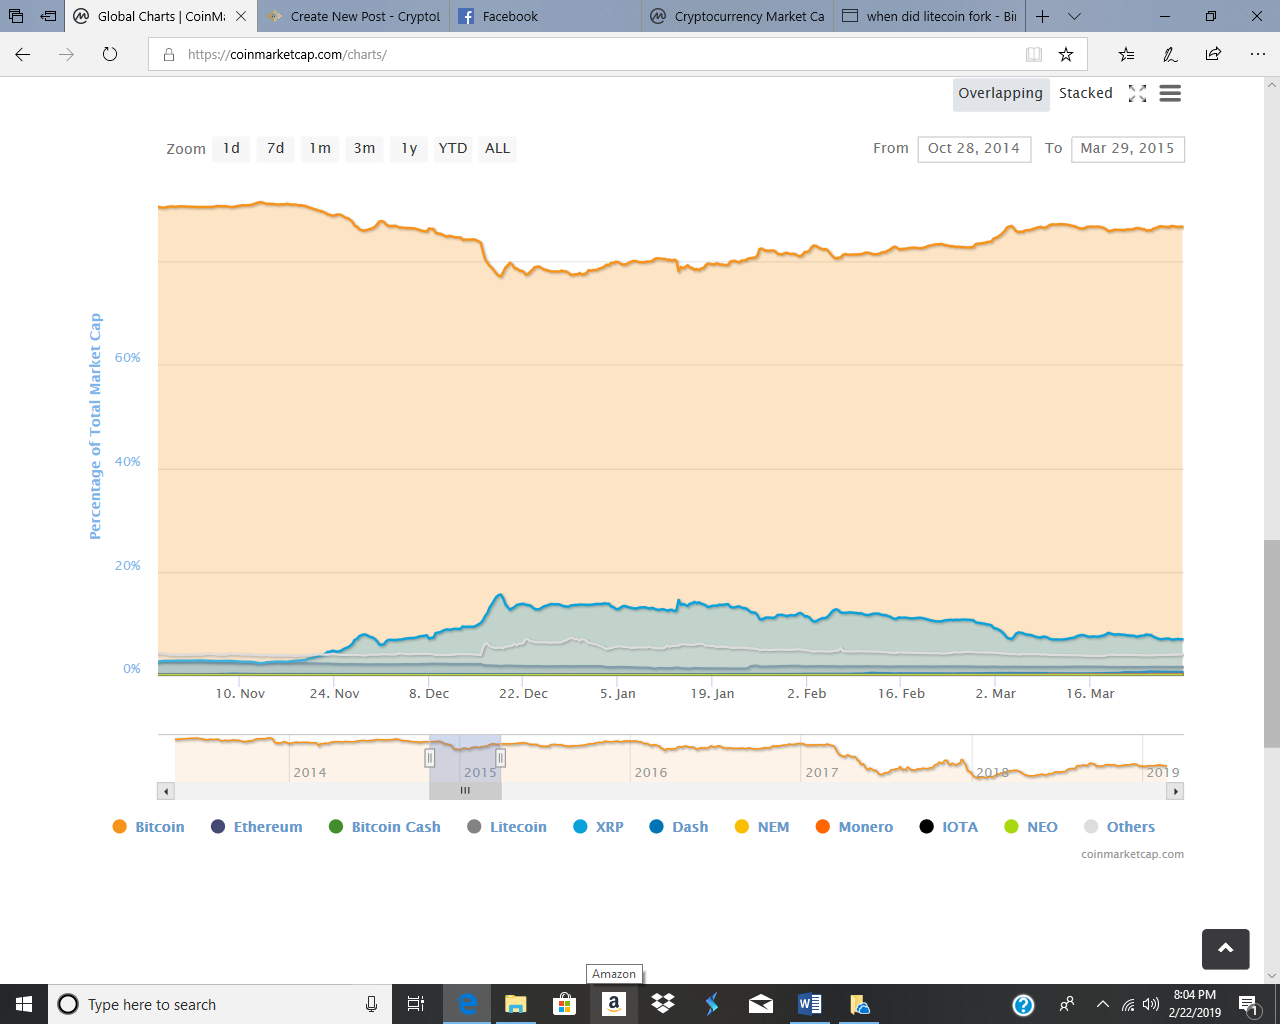The height and width of the screenshot is (1024, 1280).
Task: Show tab previews chevron
Action: point(1074,16)
